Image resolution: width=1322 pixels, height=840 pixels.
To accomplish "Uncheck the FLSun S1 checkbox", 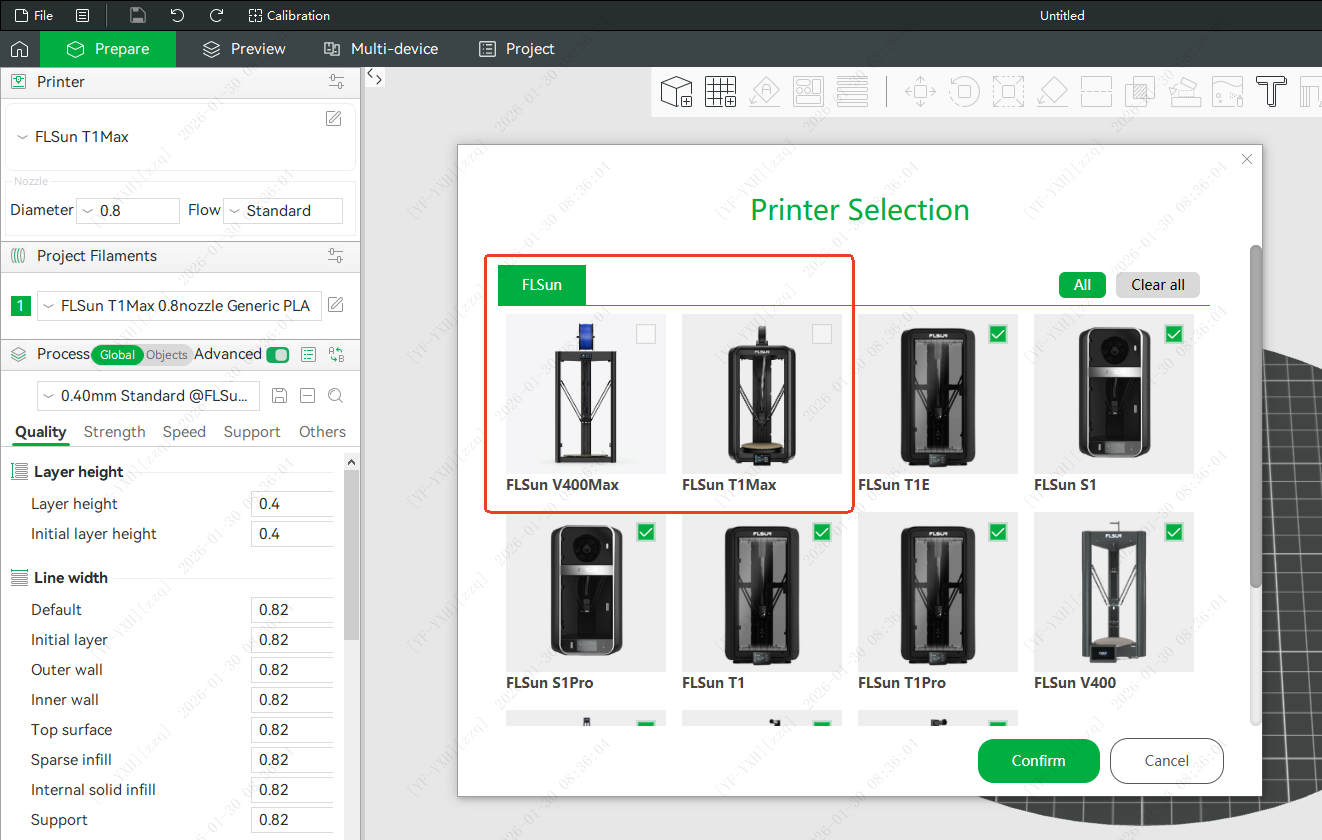I will 1174,334.
